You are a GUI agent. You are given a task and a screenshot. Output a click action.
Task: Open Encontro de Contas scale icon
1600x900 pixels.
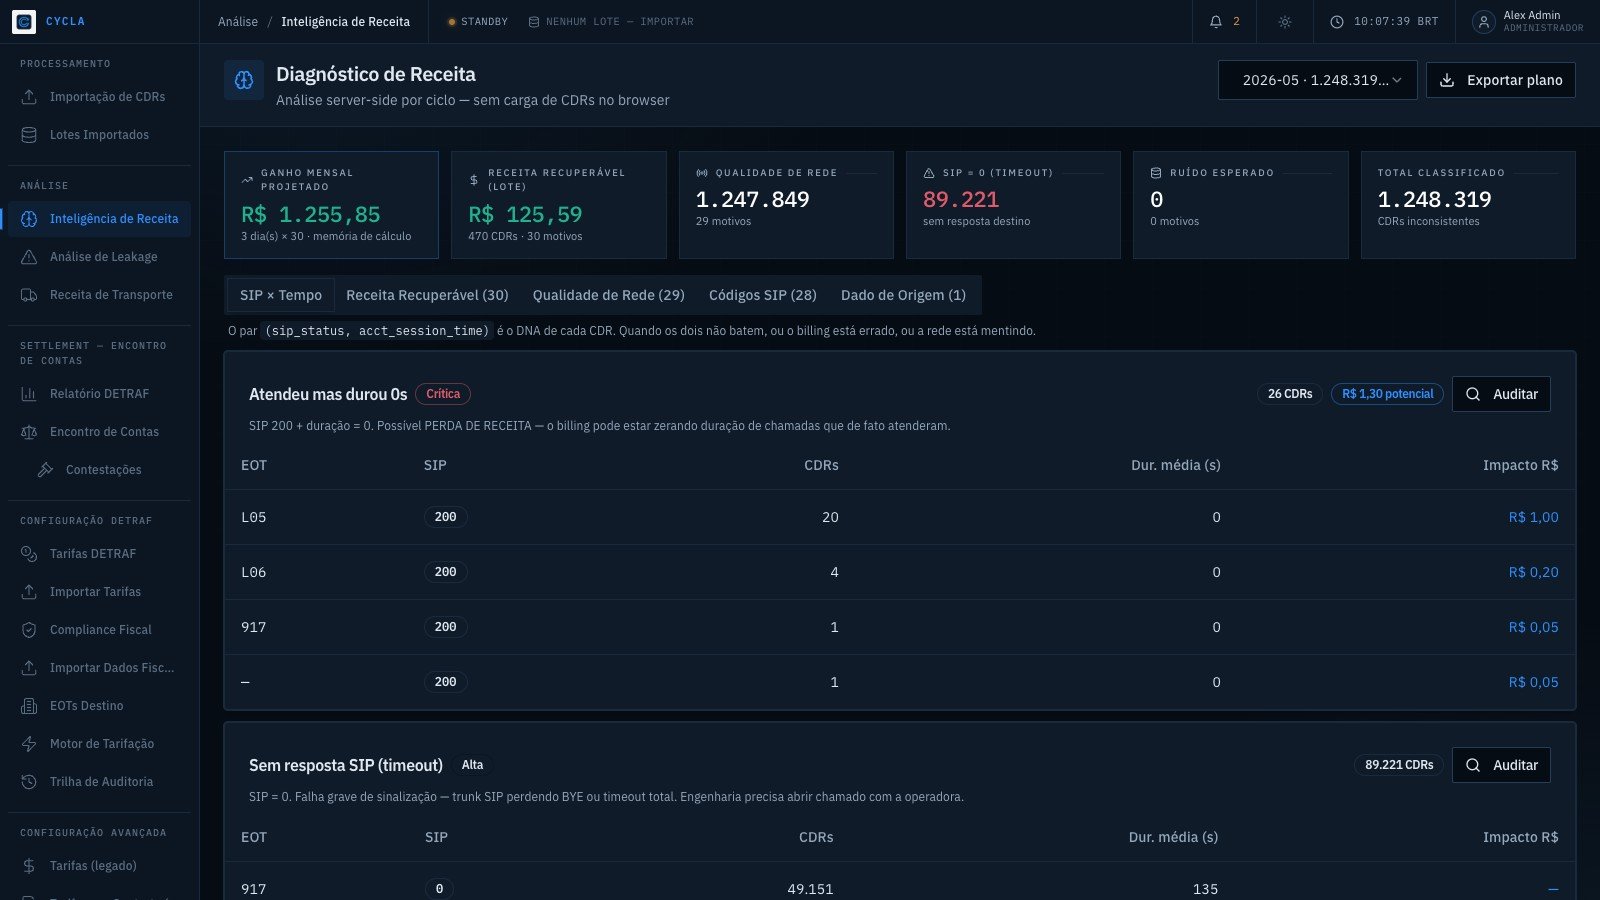29,432
